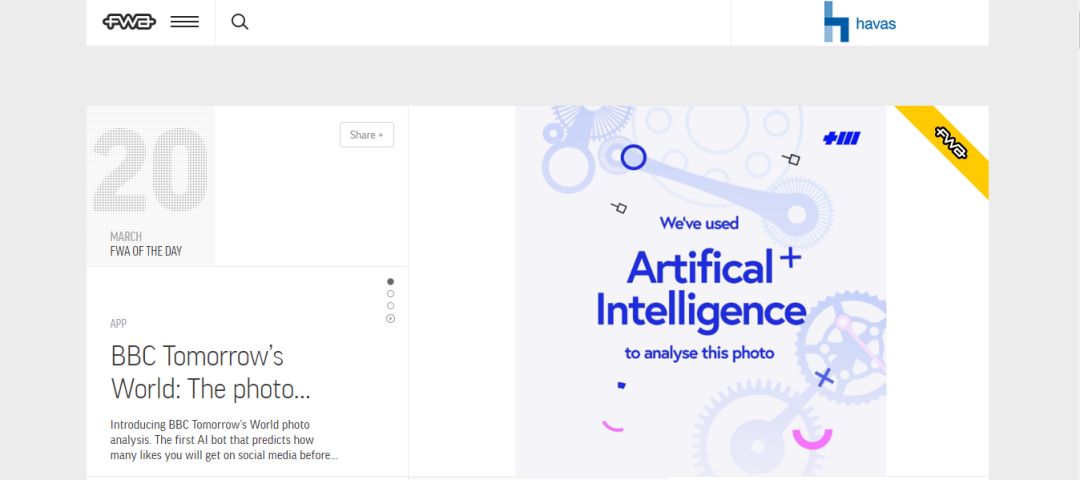Click the FWA logo in header
The height and width of the screenshot is (480, 1080).
tap(129, 21)
